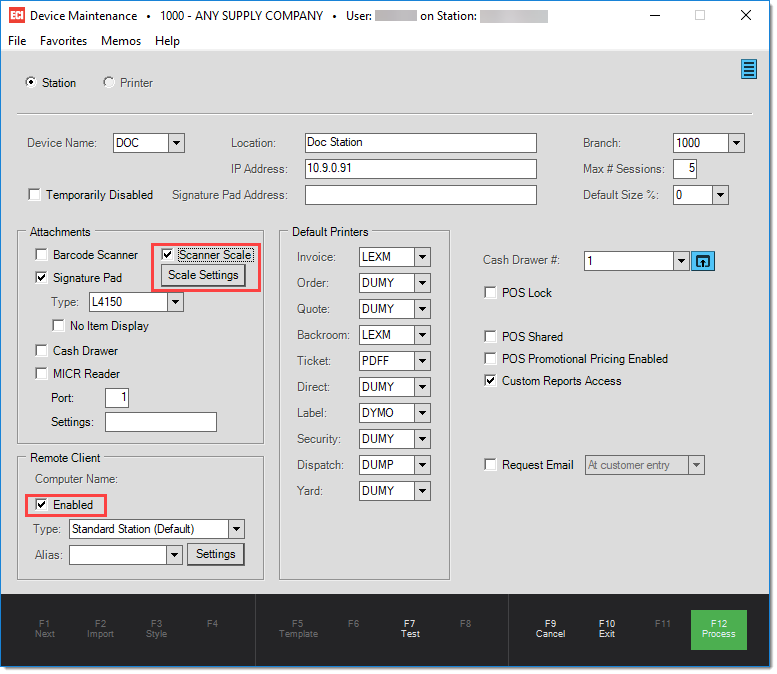
Task: Click the Remote Client Settings button
Action: [217, 556]
